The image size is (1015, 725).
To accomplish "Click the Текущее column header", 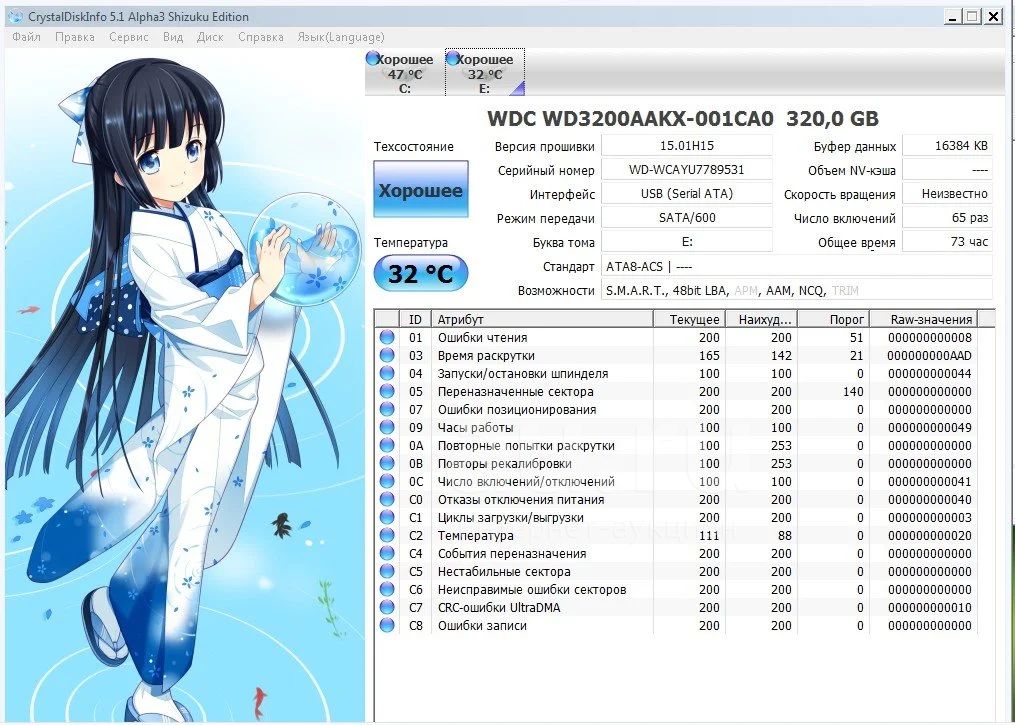I will (689, 319).
